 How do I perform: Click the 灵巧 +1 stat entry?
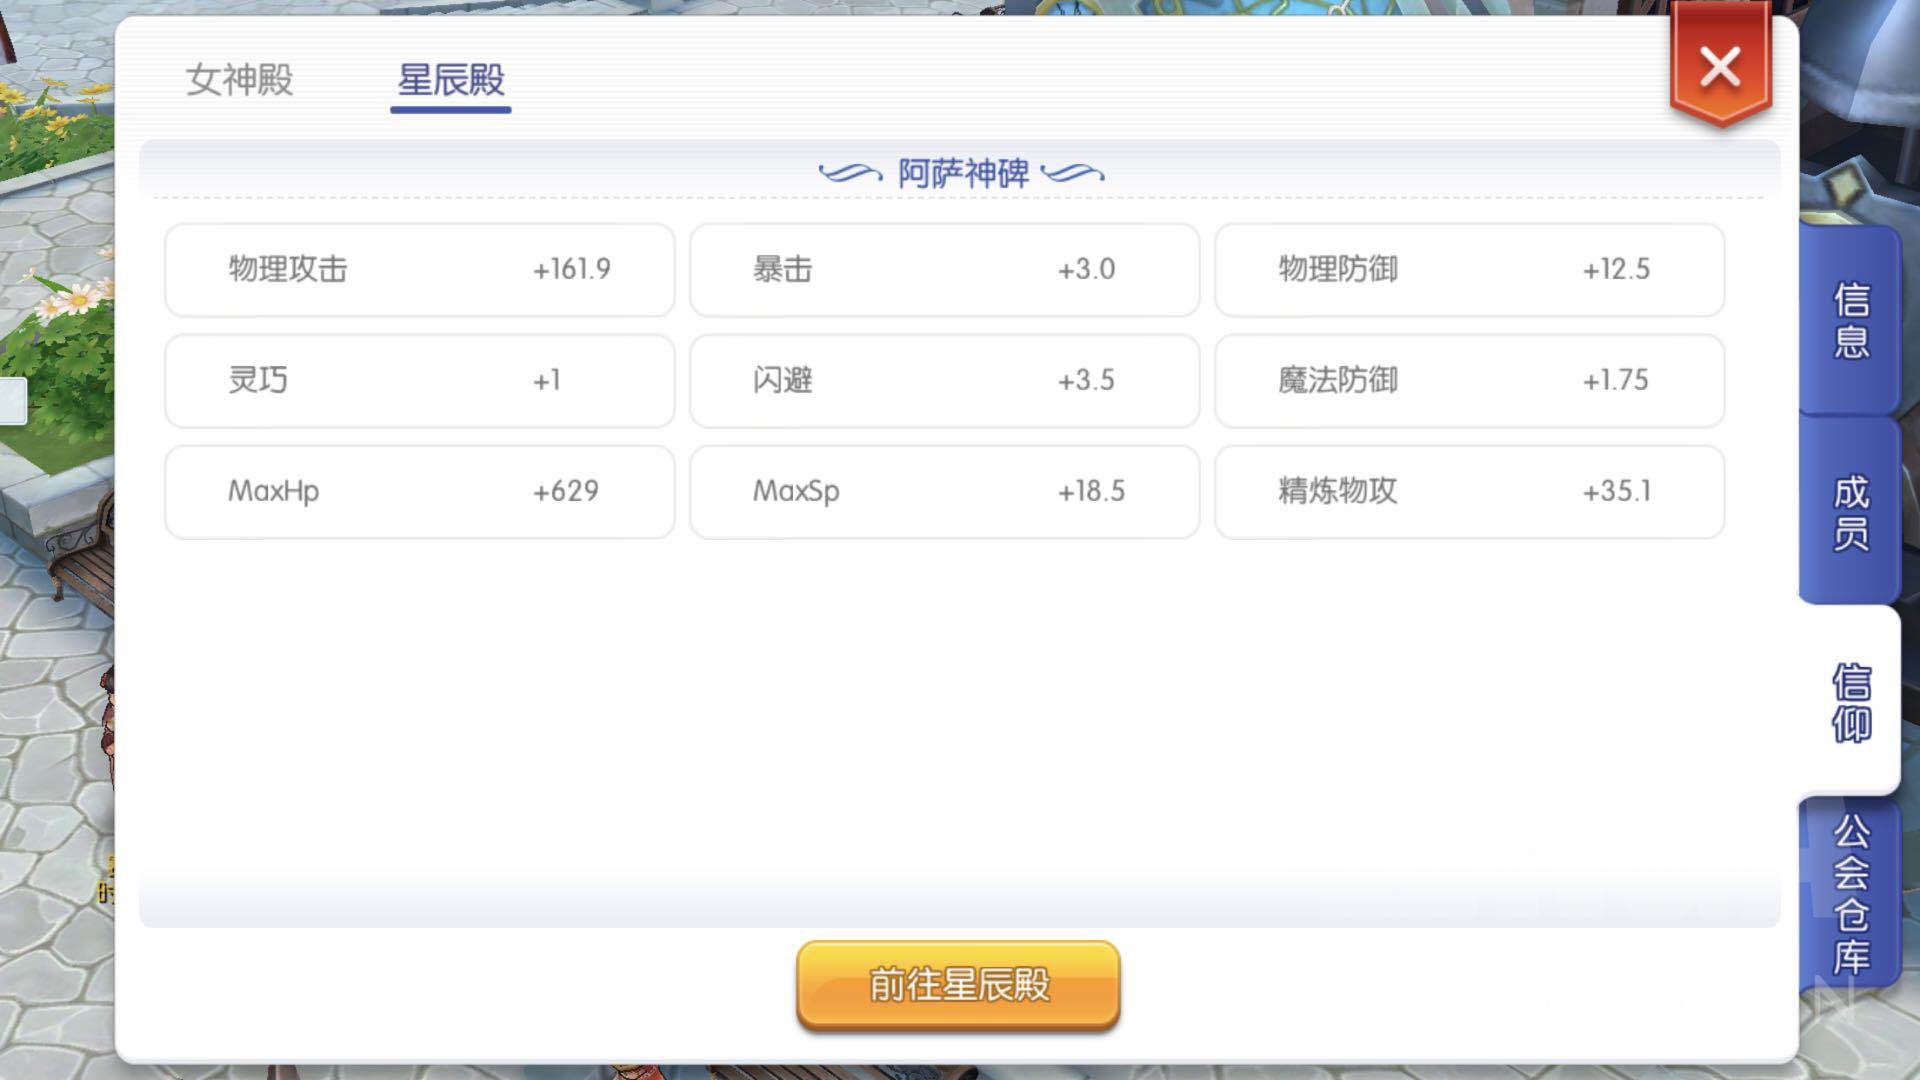(419, 381)
